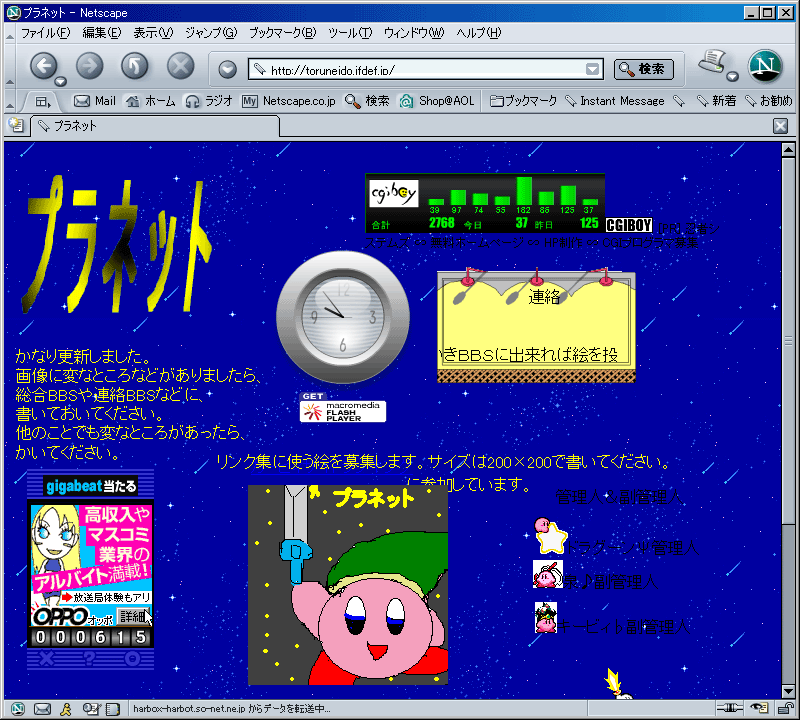The height and width of the screenshot is (720, 800).
Task: Click the security padlock icon in status bar
Action: [x=784, y=708]
